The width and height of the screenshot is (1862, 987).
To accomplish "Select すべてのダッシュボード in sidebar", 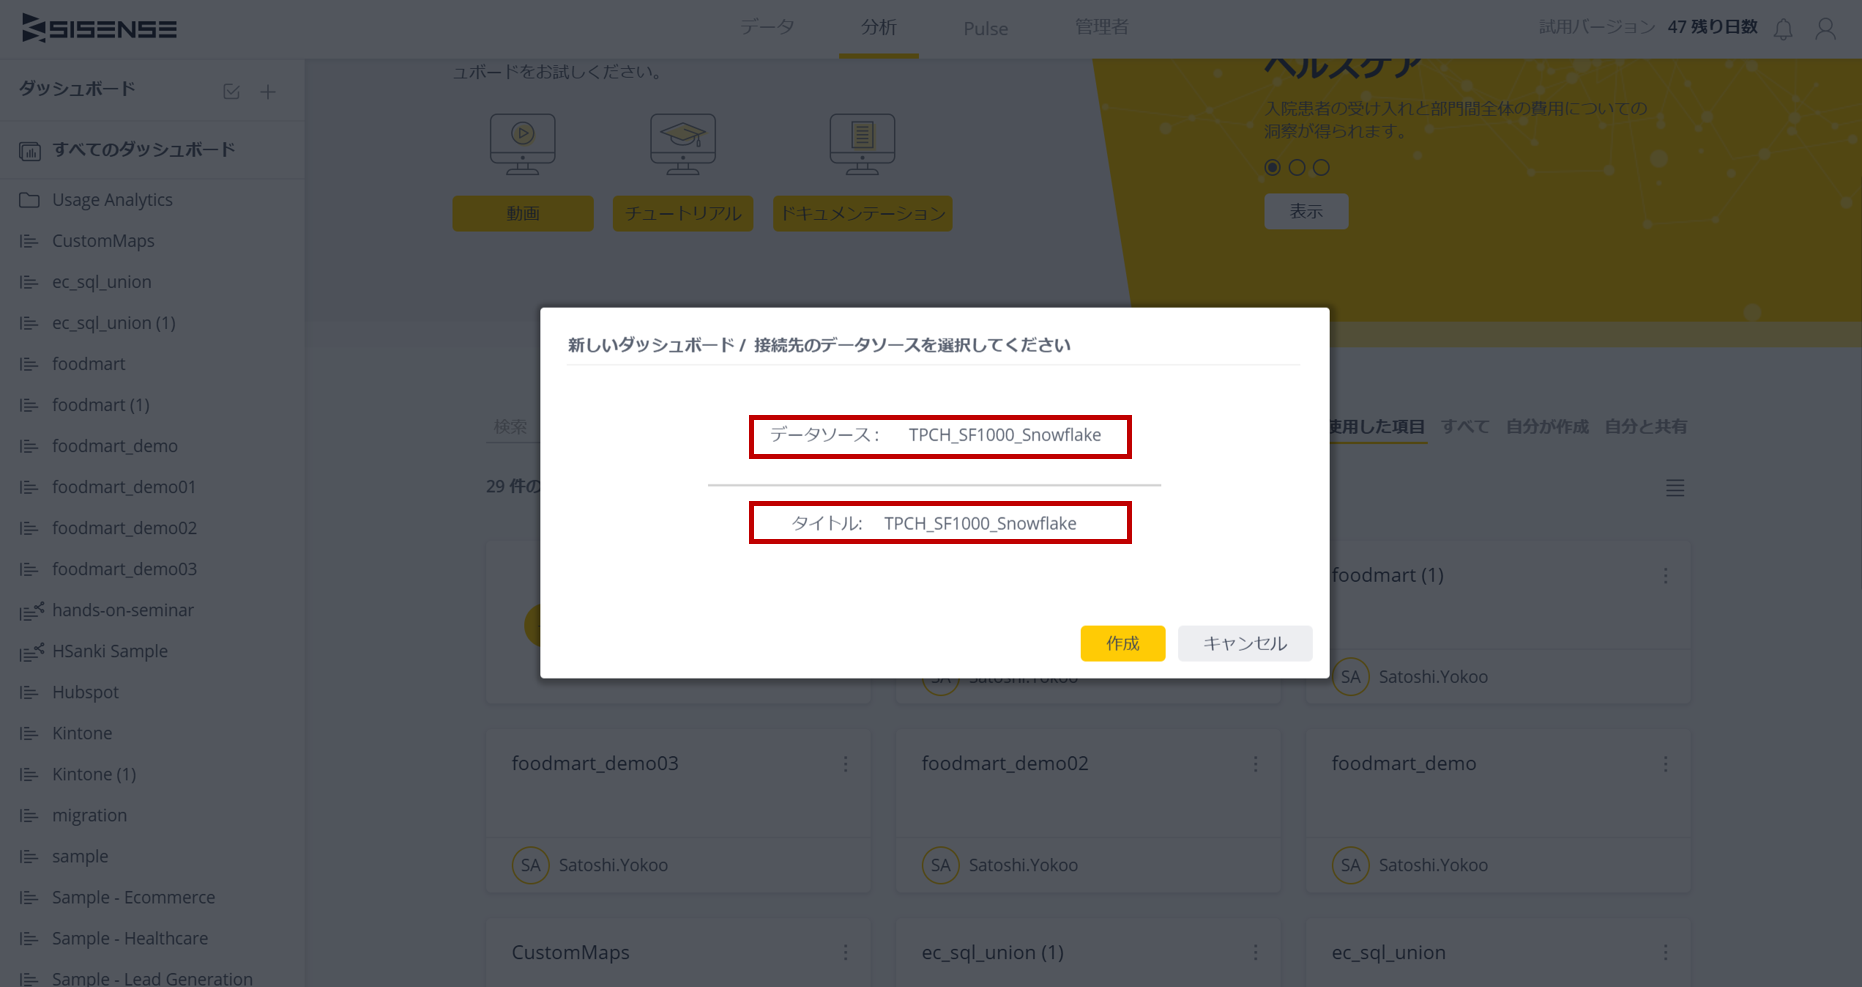I will [144, 150].
